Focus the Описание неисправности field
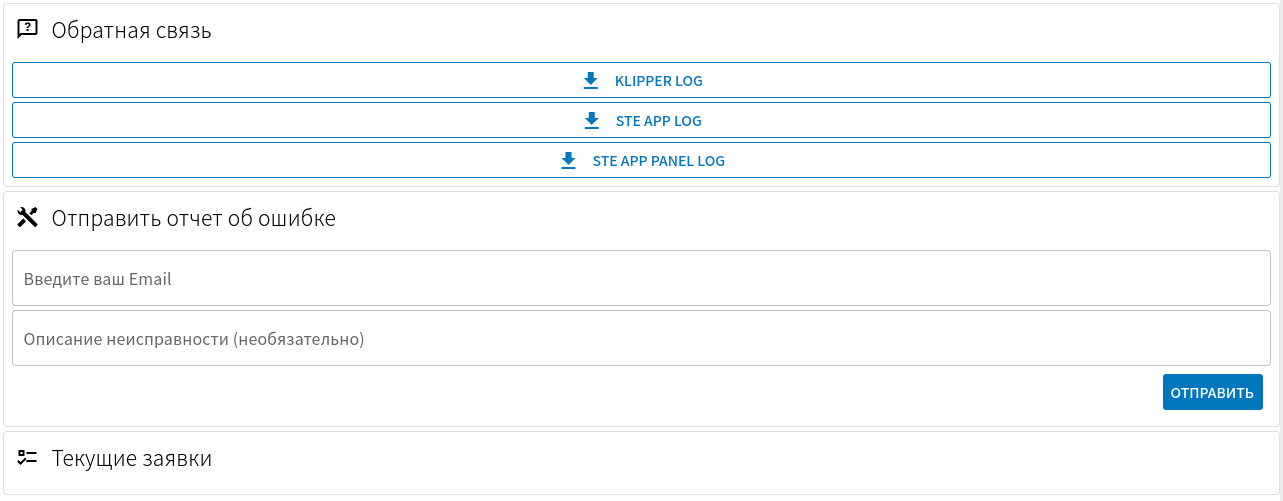Screen dimensions: 1283x501 tap(641, 338)
